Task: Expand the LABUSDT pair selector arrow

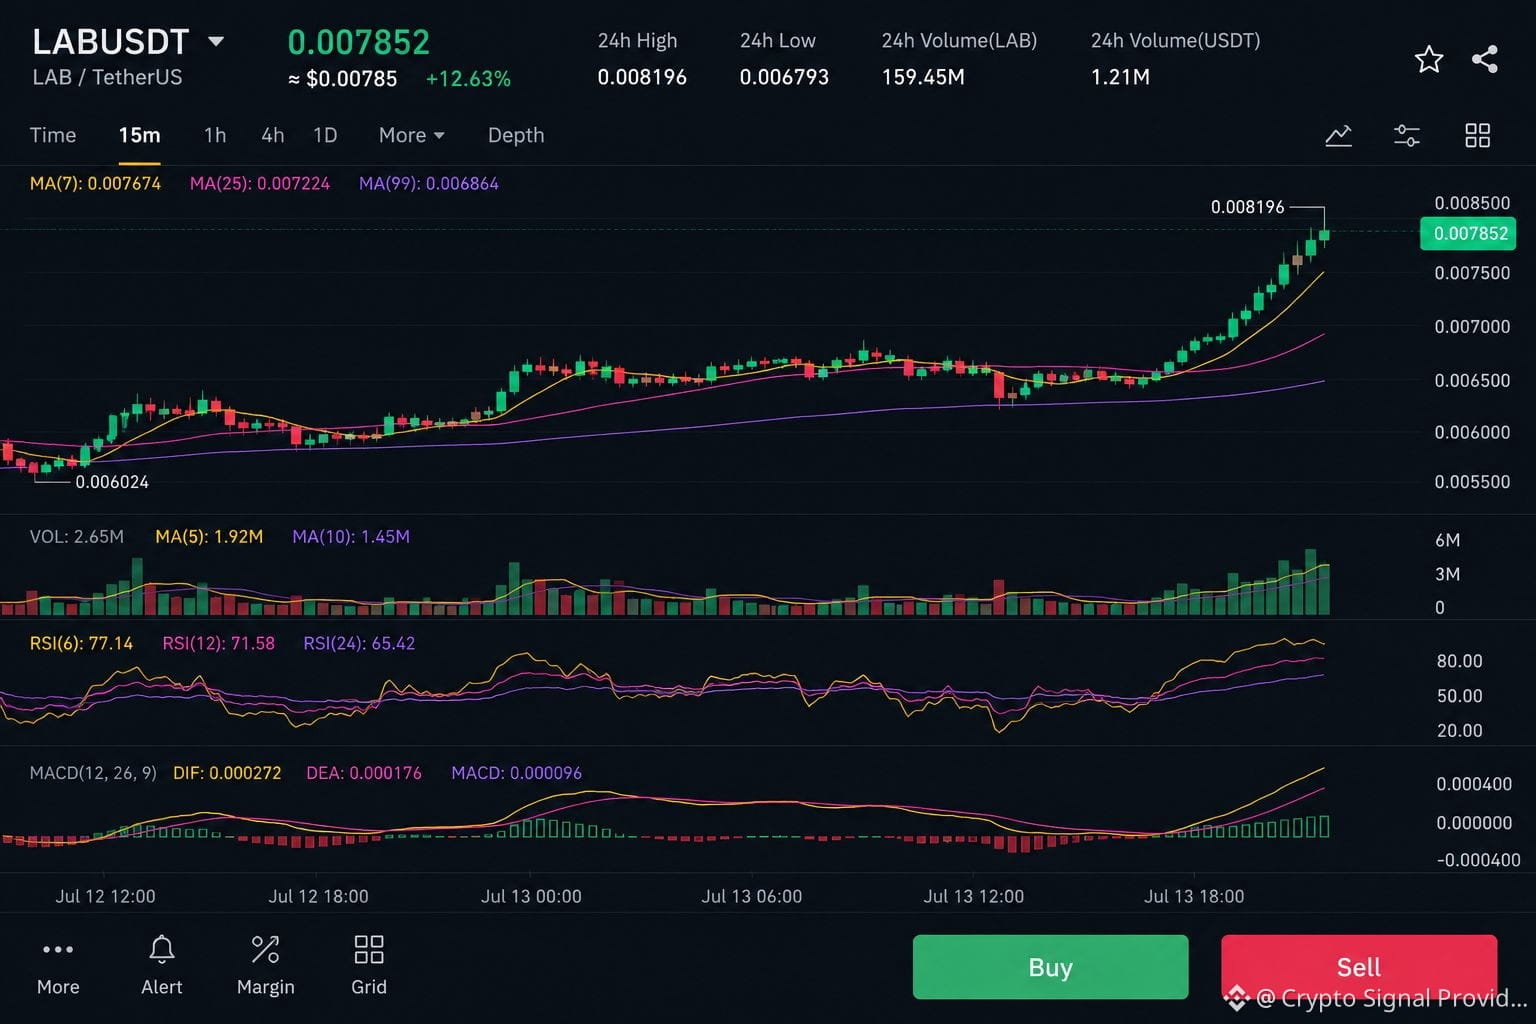Action: point(215,42)
